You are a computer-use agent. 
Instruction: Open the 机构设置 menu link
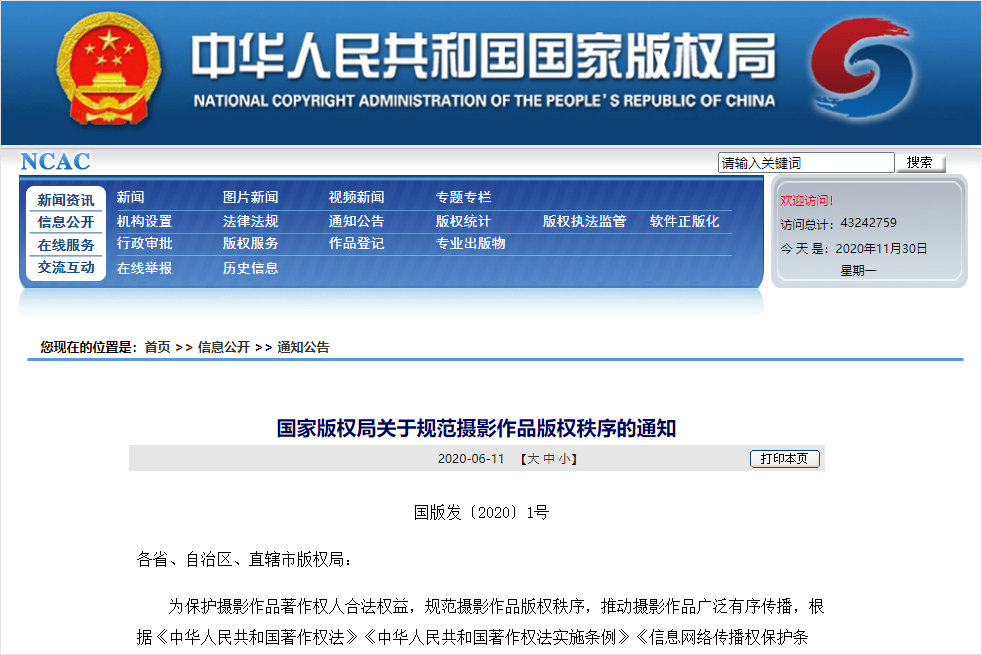[144, 221]
